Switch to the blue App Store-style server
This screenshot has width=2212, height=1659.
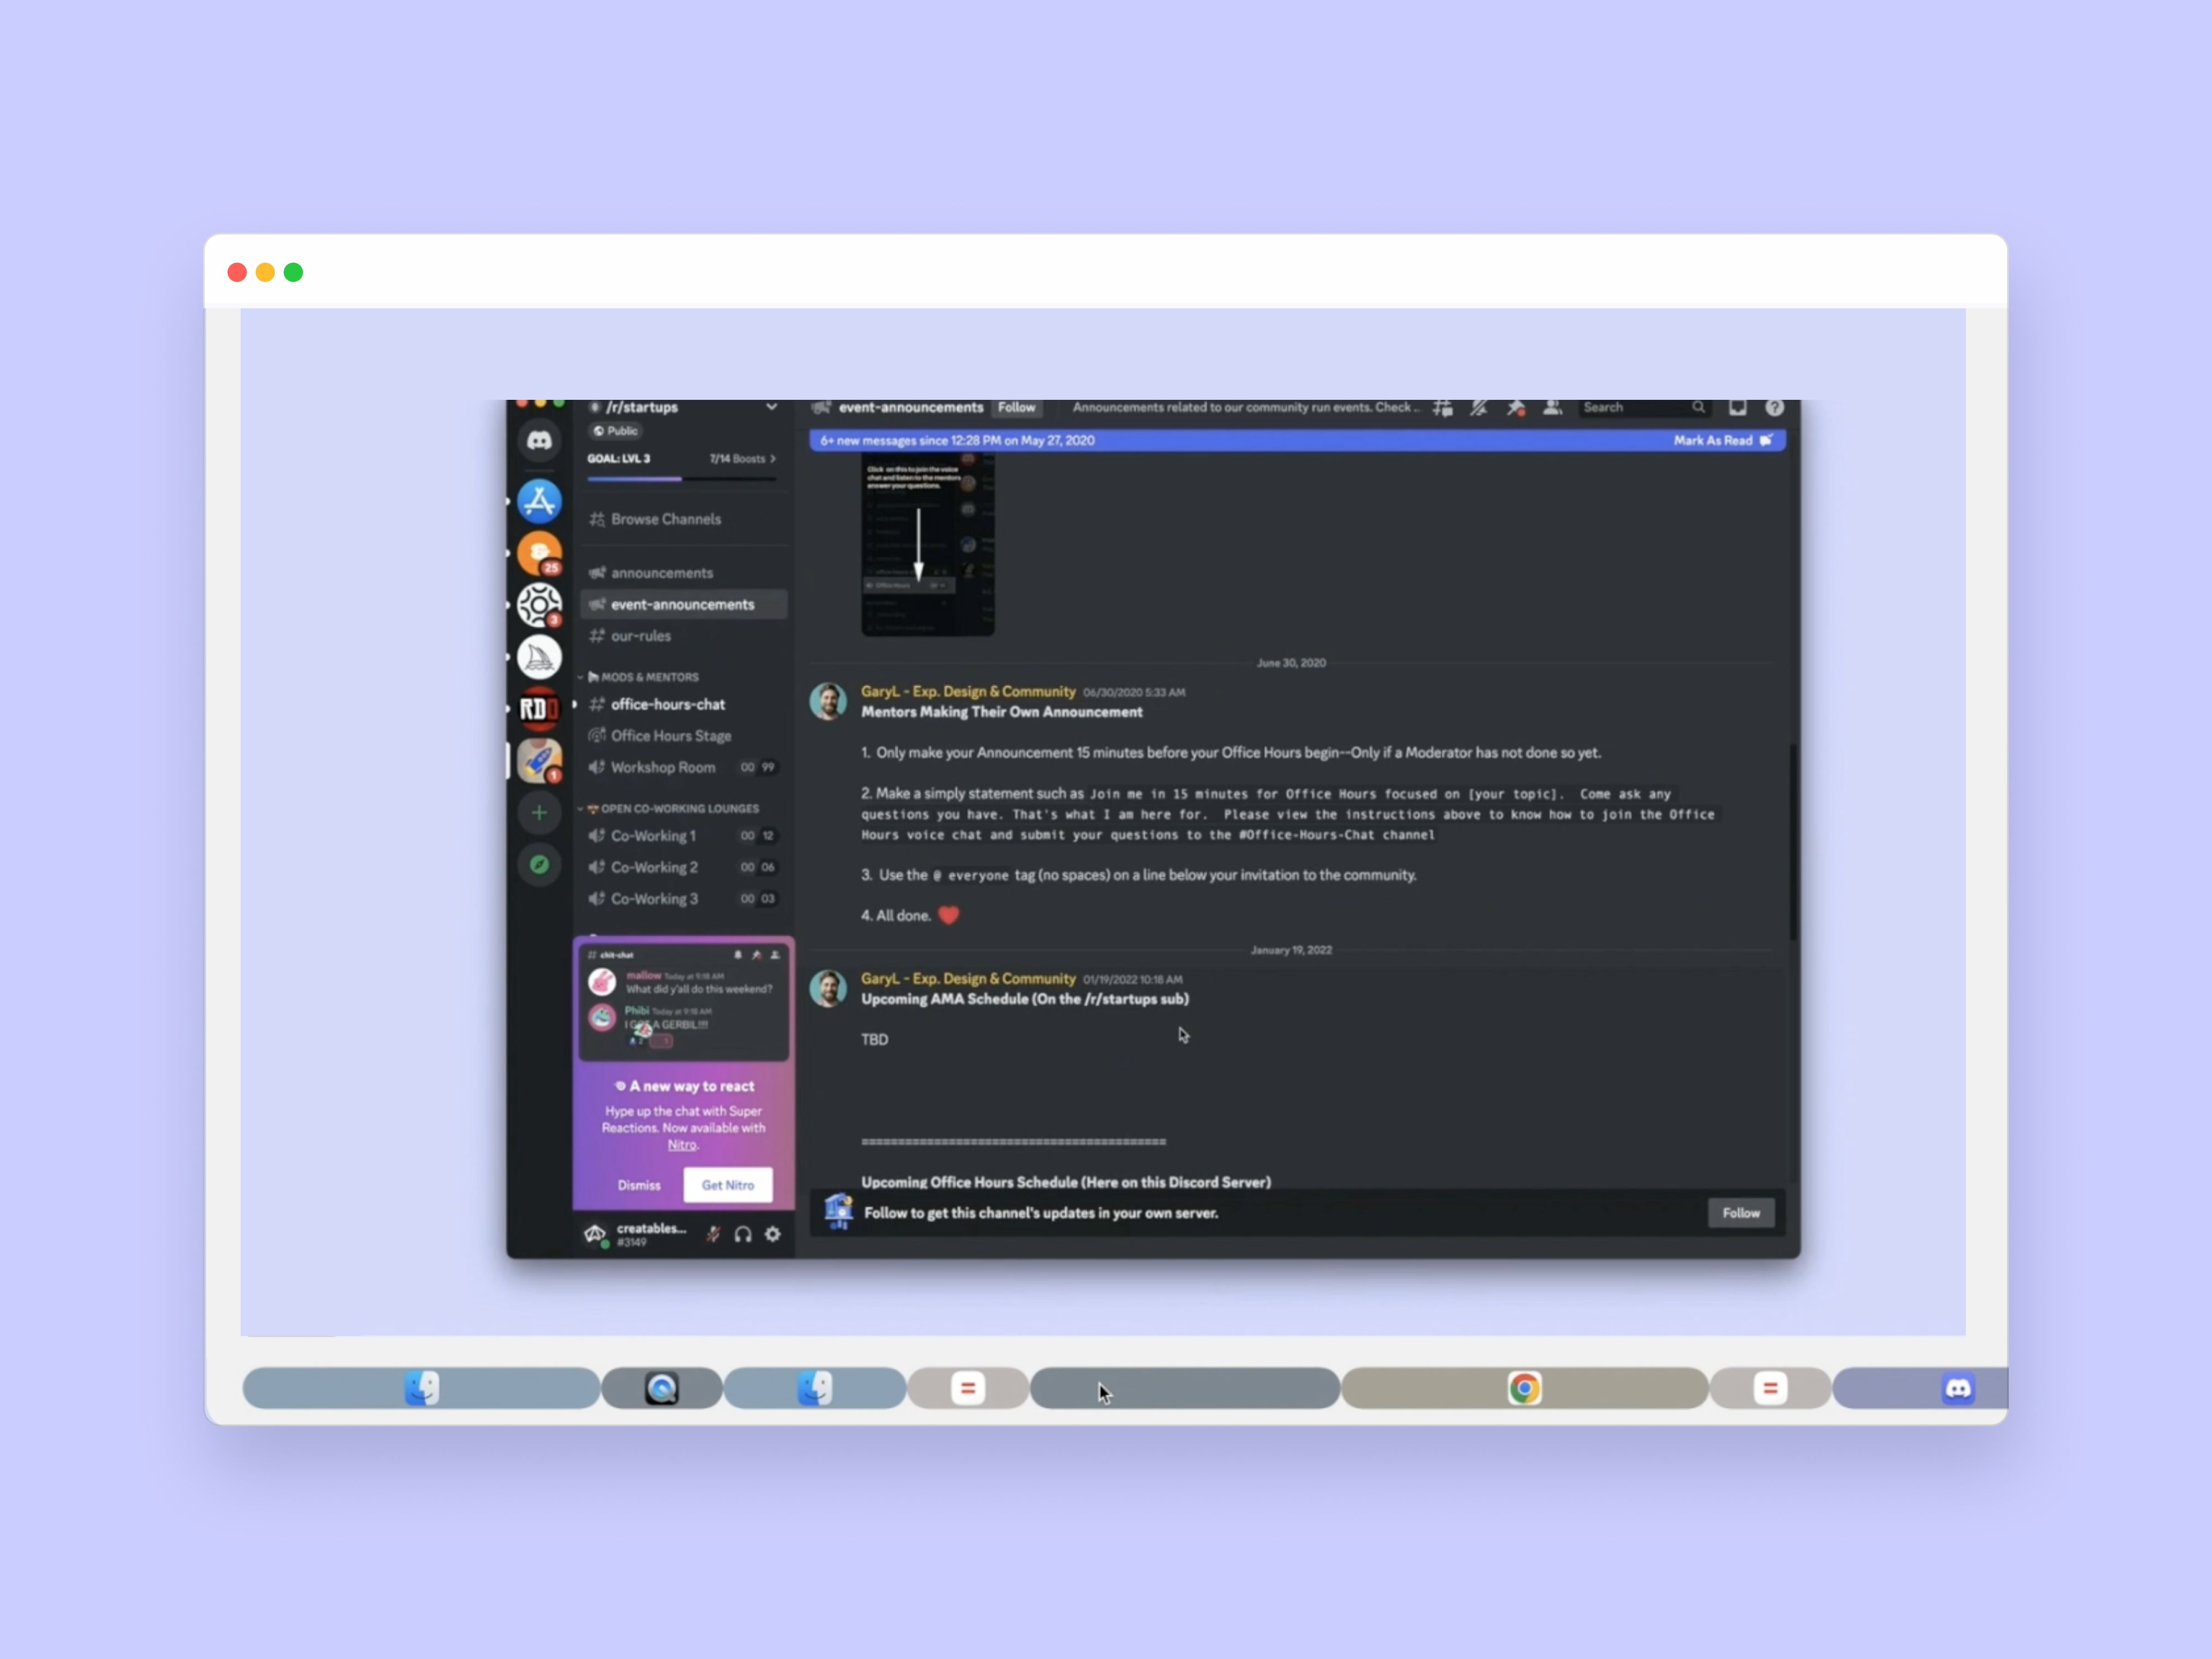click(x=539, y=501)
